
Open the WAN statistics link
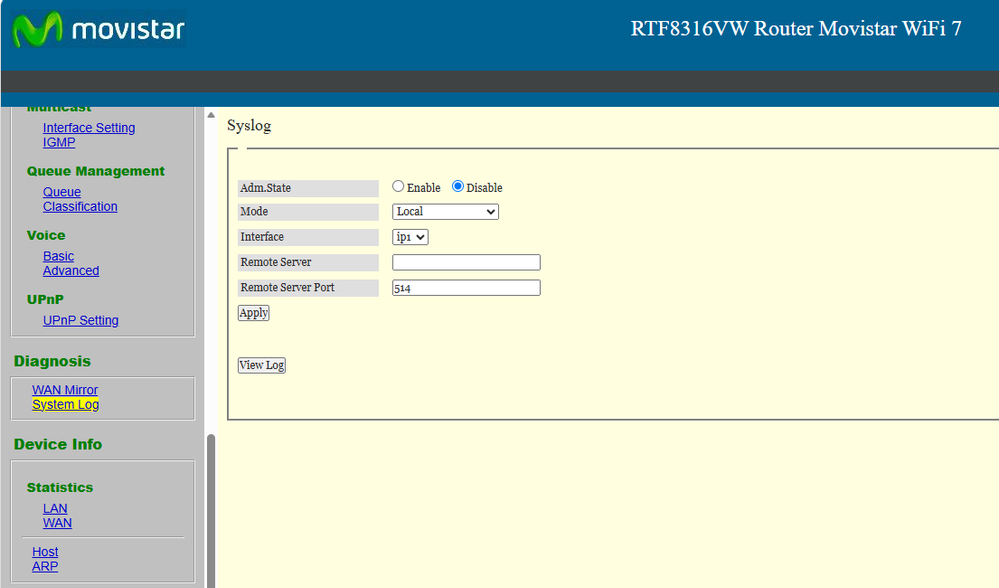click(x=57, y=523)
